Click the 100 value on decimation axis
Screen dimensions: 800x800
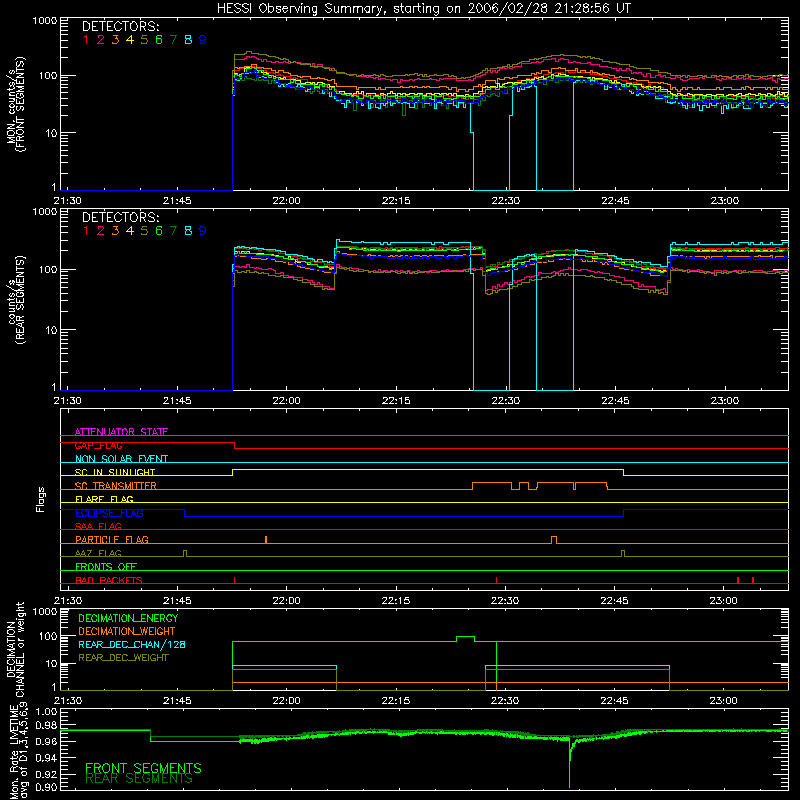[47, 636]
